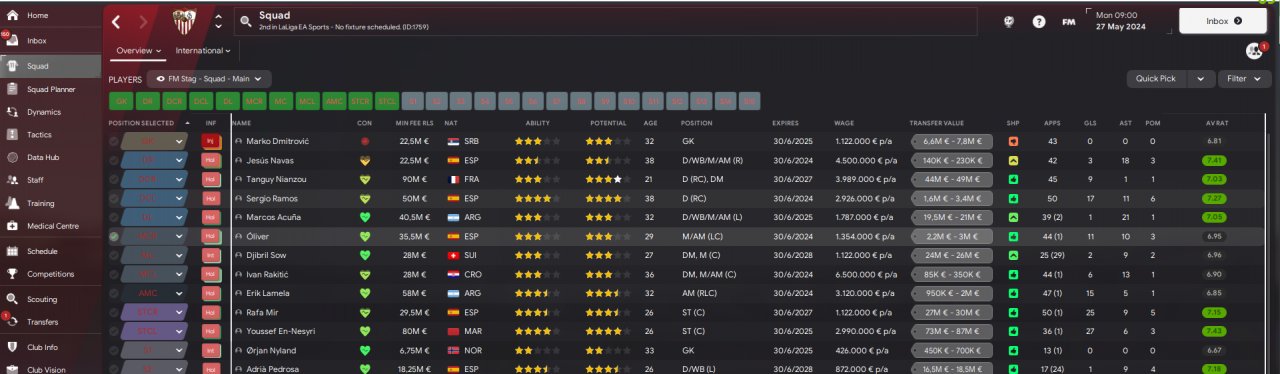
Task: Expand the FM Stag - Squad - Main view selector
Action: (x=209, y=78)
